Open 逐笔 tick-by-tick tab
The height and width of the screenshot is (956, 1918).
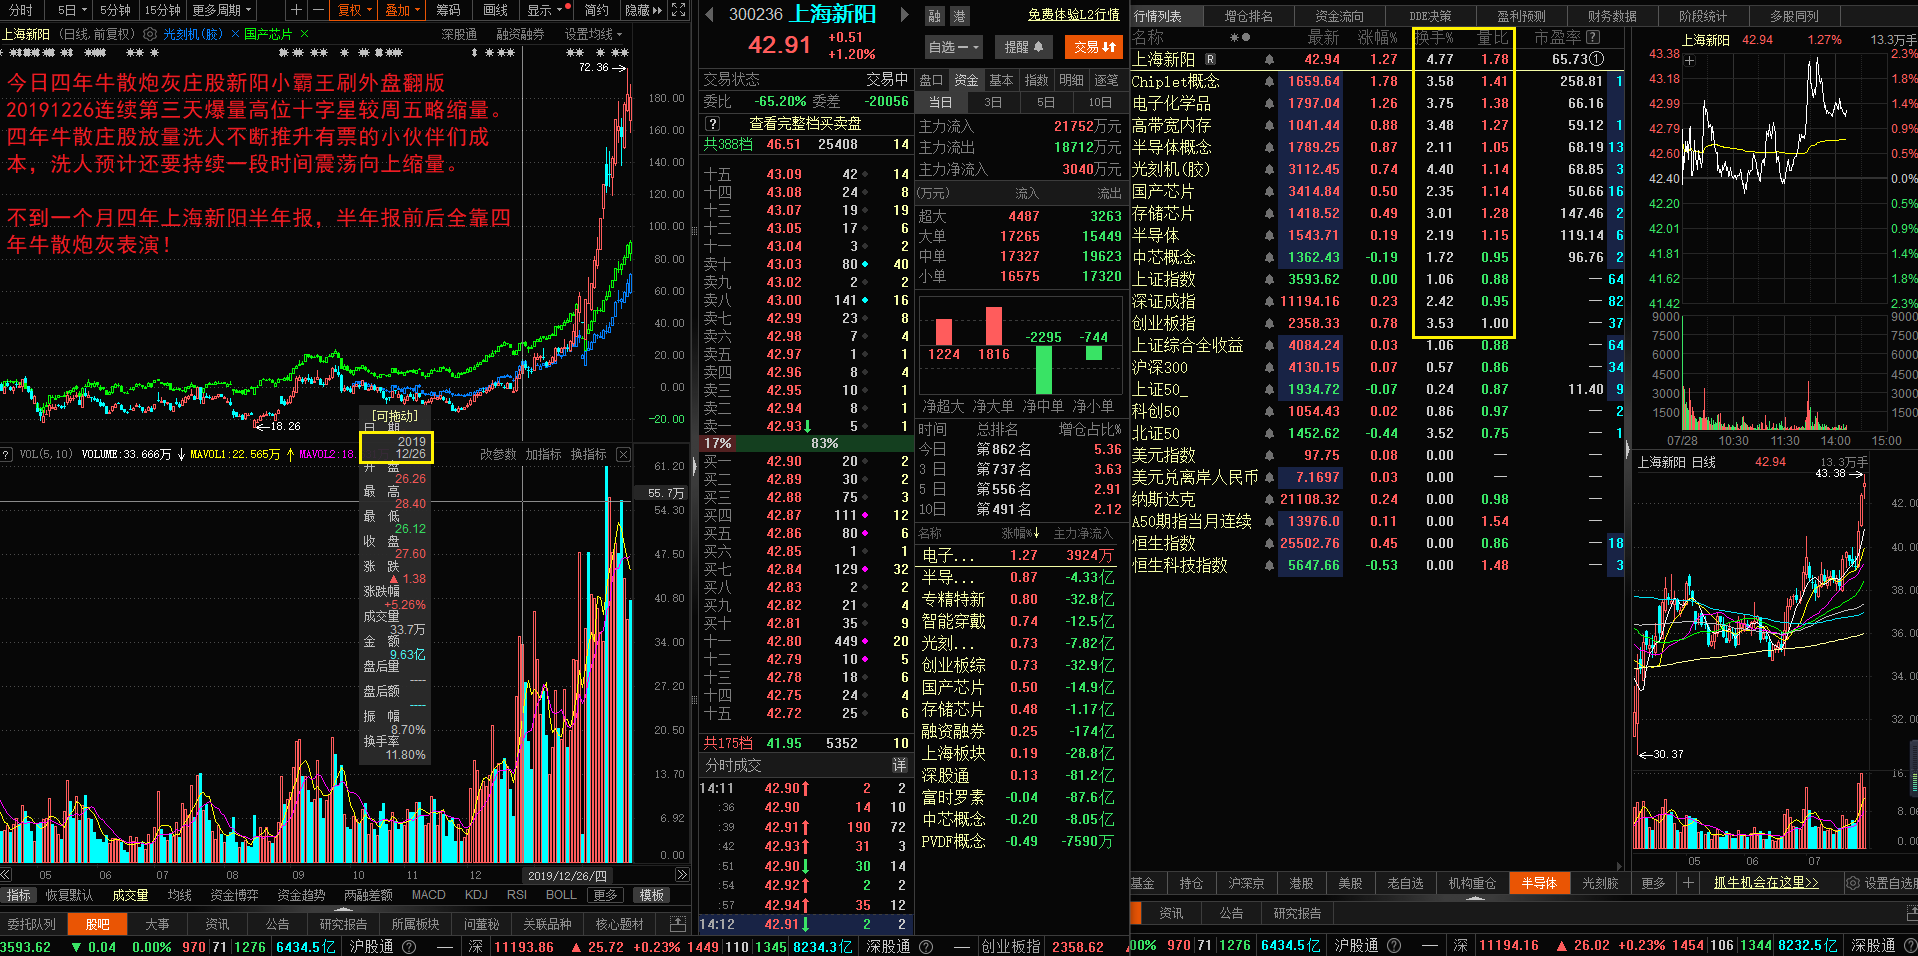tap(1107, 80)
